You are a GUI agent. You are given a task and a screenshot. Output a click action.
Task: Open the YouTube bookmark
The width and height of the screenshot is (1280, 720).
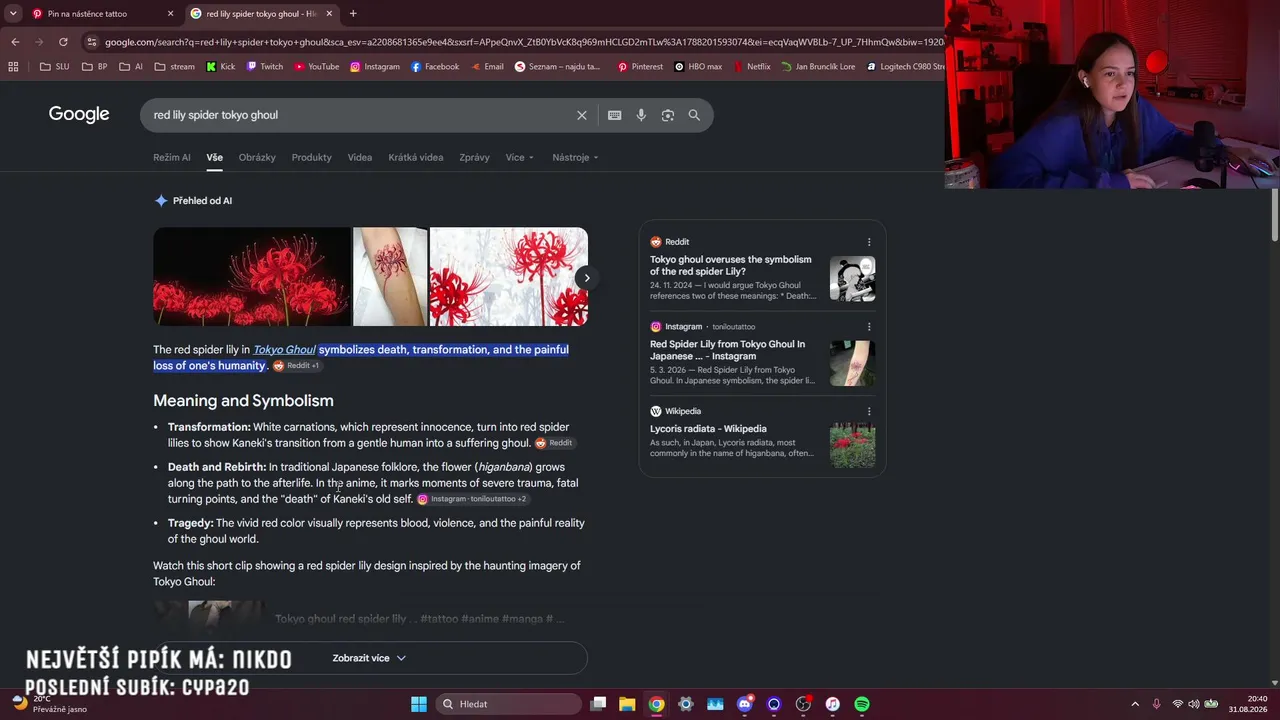(317, 67)
